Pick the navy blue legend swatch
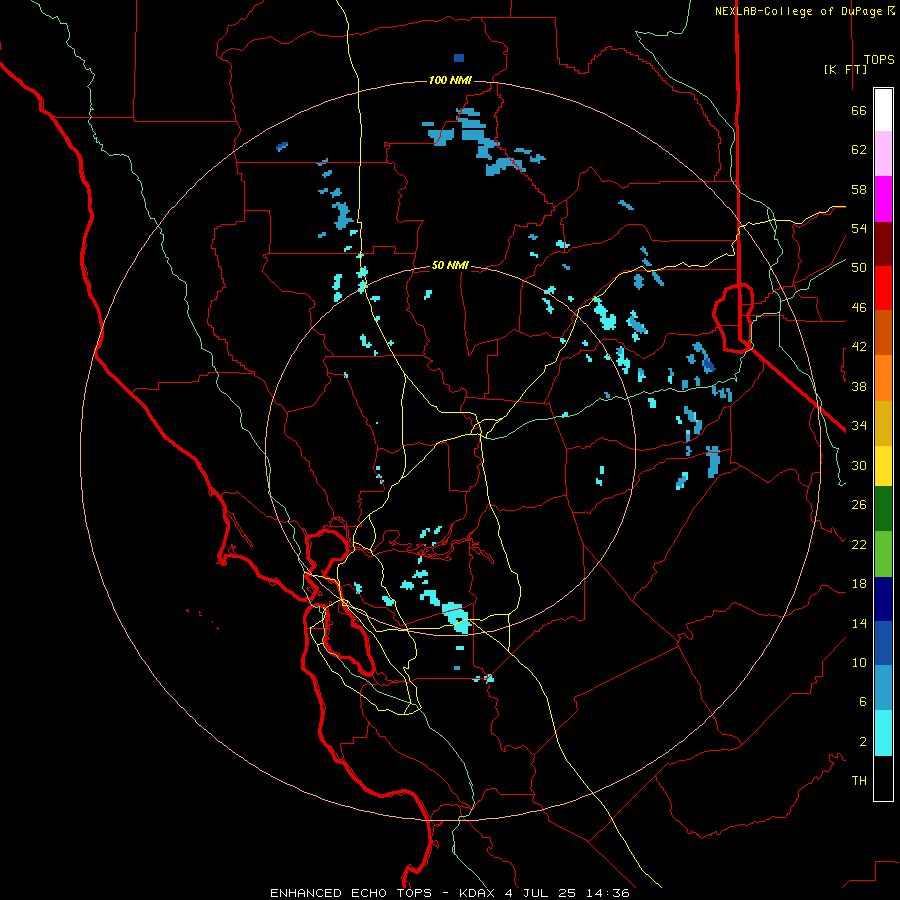900x900 pixels. 883,599
